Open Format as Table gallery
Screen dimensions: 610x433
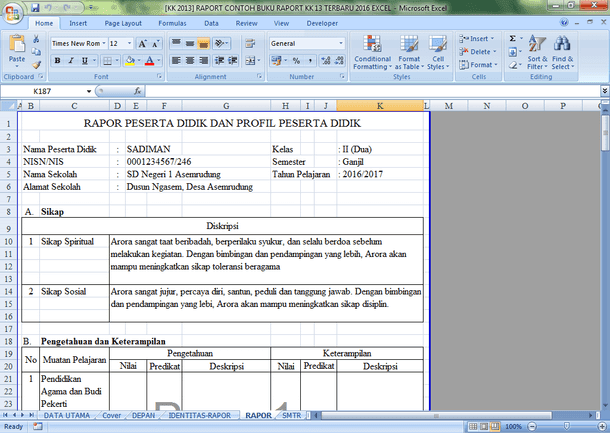pyautogui.click(x=409, y=52)
